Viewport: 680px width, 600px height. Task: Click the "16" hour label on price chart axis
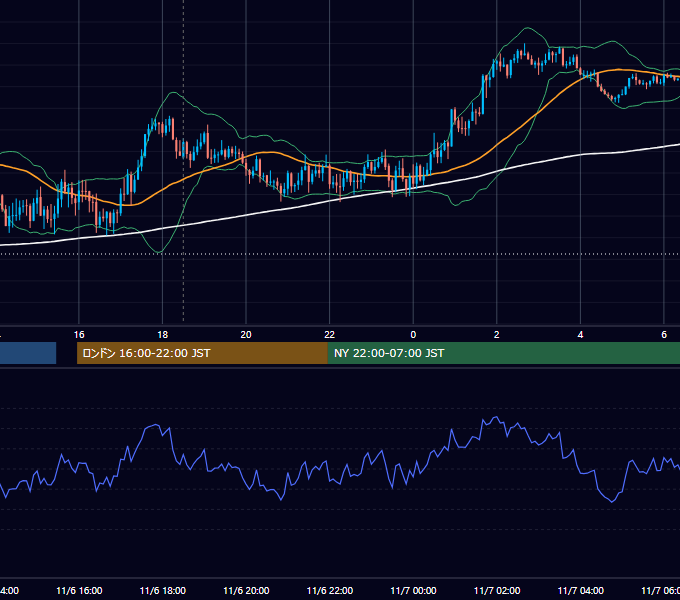pyautogui.click(x=79, y=334)
